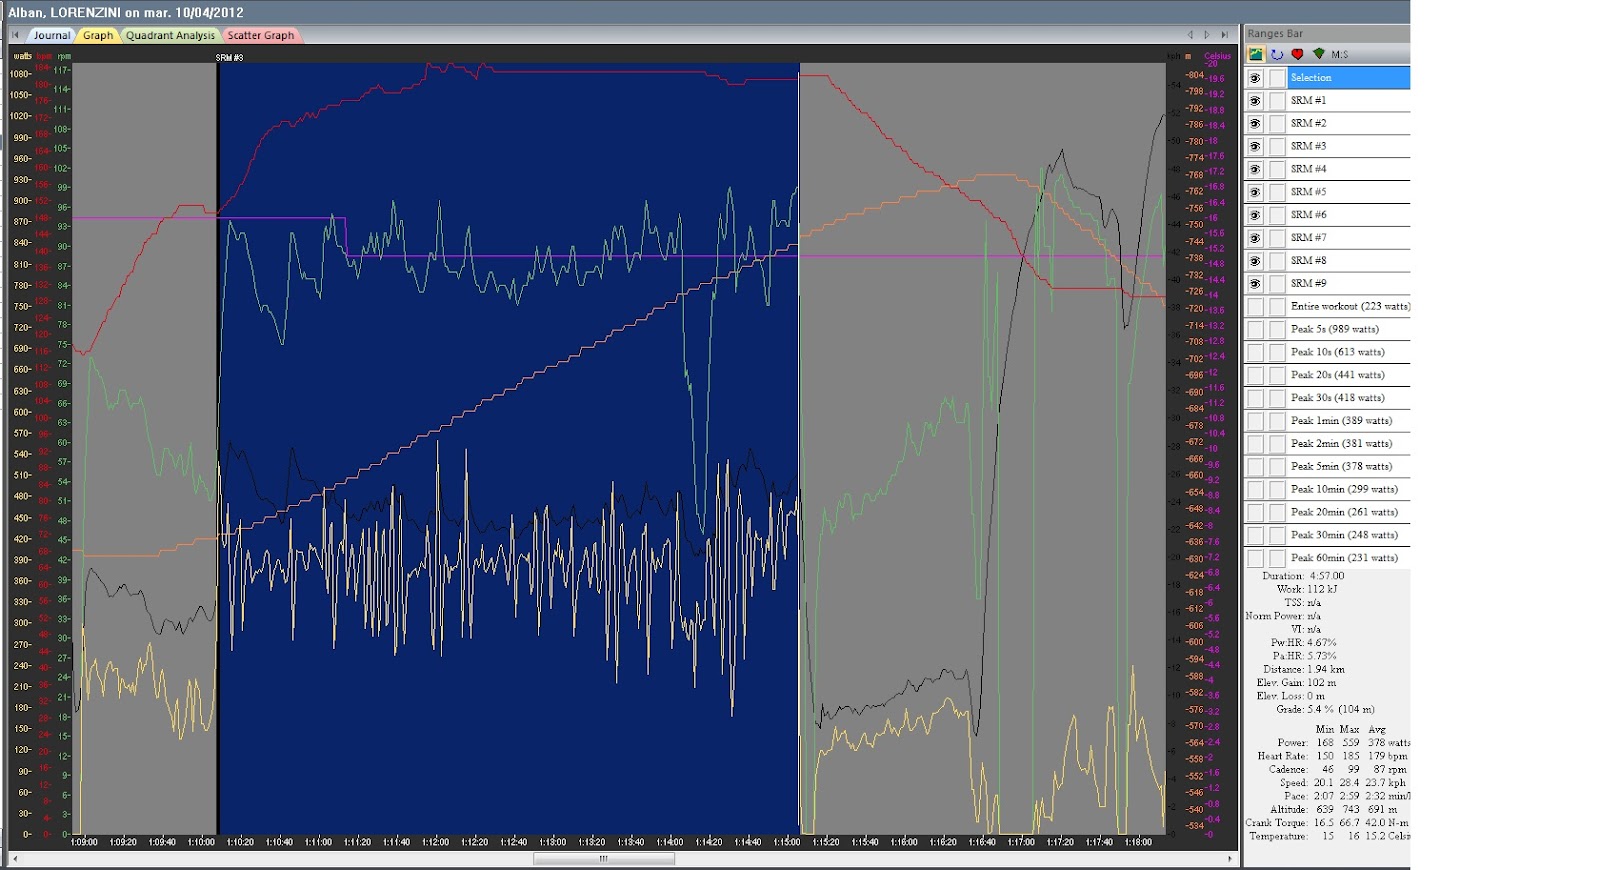
Task: Toggle eye visibility for SRM #1
Action: click(x=1255, y=101)
